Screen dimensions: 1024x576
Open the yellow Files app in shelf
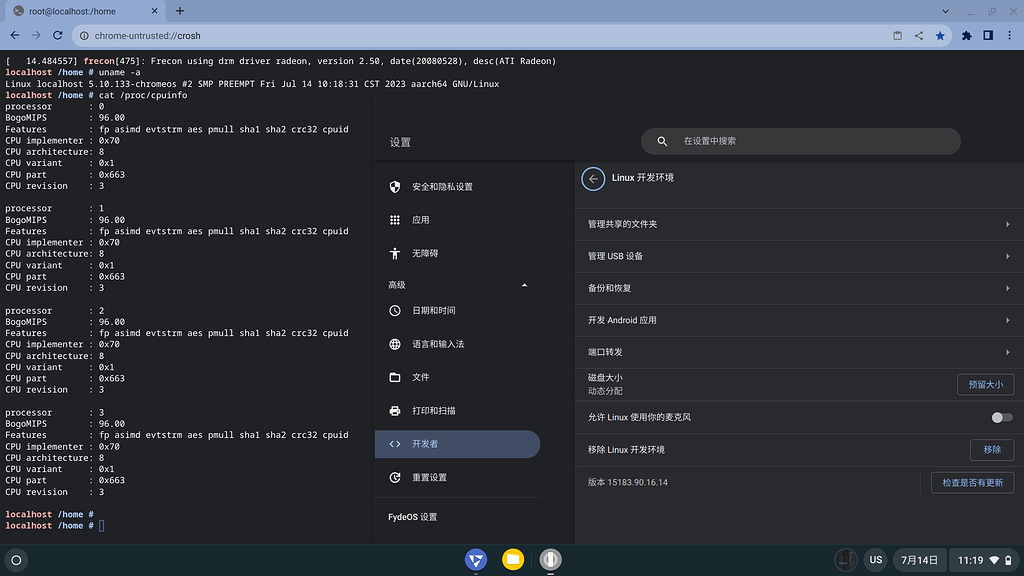click(x=513, y=559)
